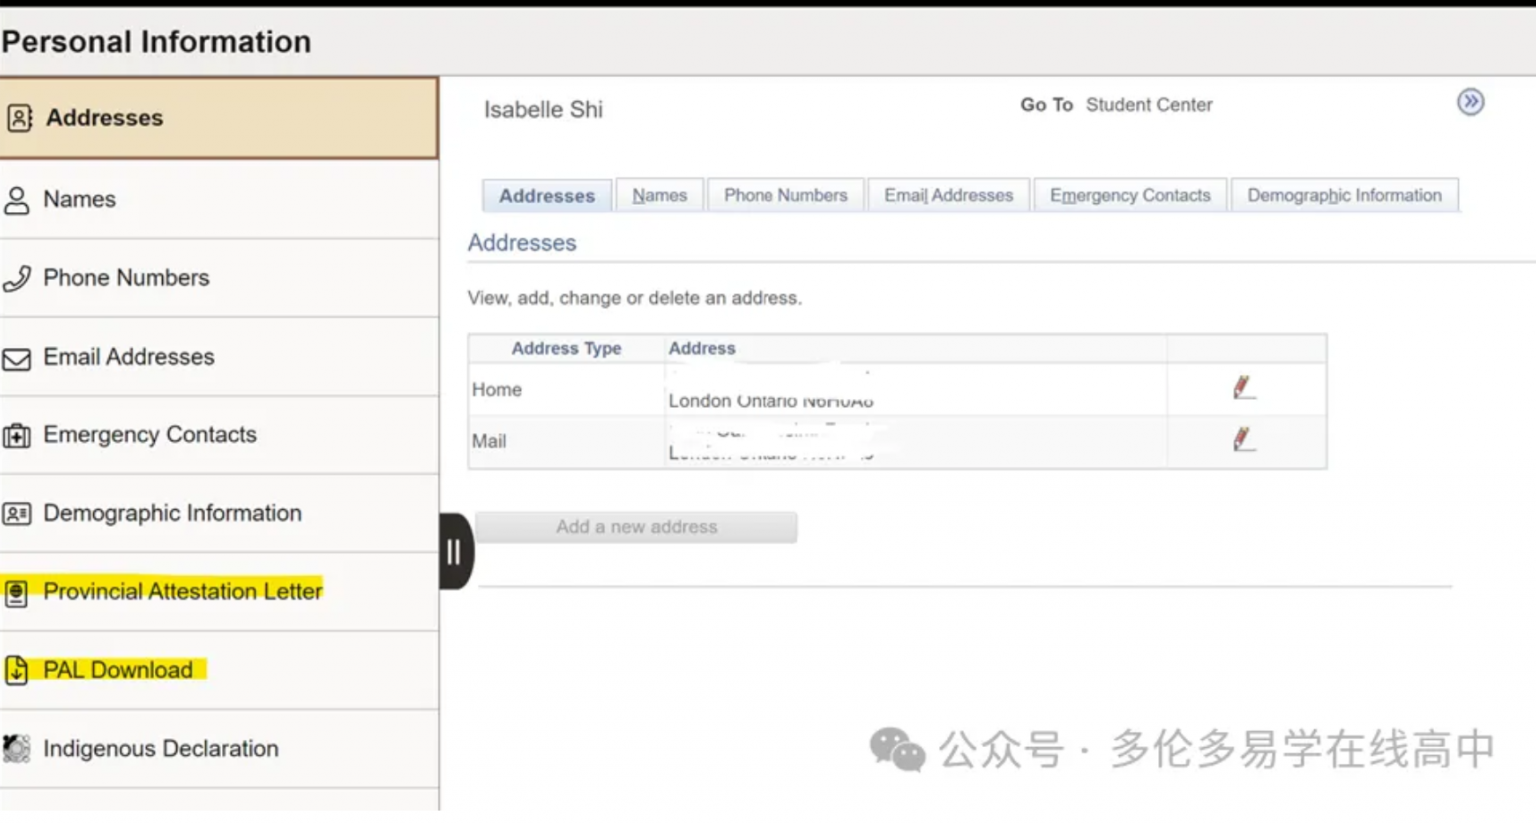Screen dimensions: 1536x824
Task: Click the Phone Numbers handset icon
Action: 17,278
